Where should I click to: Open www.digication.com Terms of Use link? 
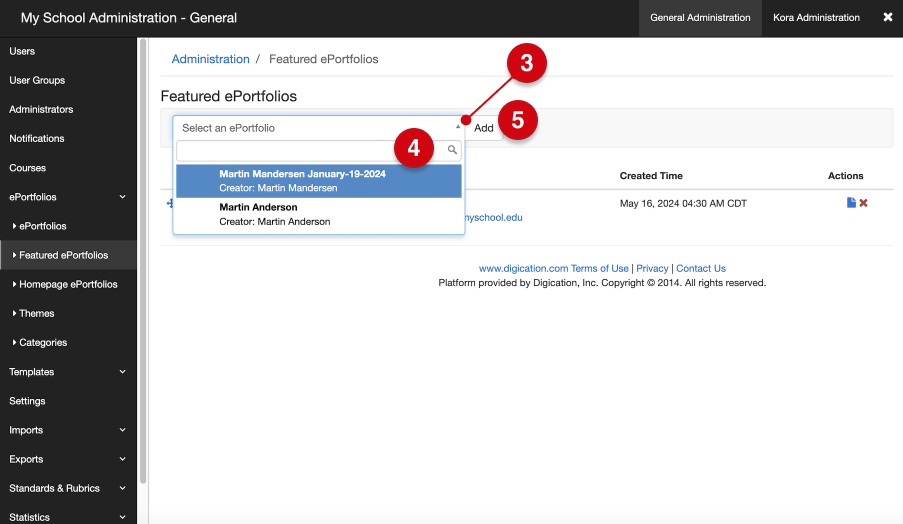pyautogui.click(x=553, y=268)
